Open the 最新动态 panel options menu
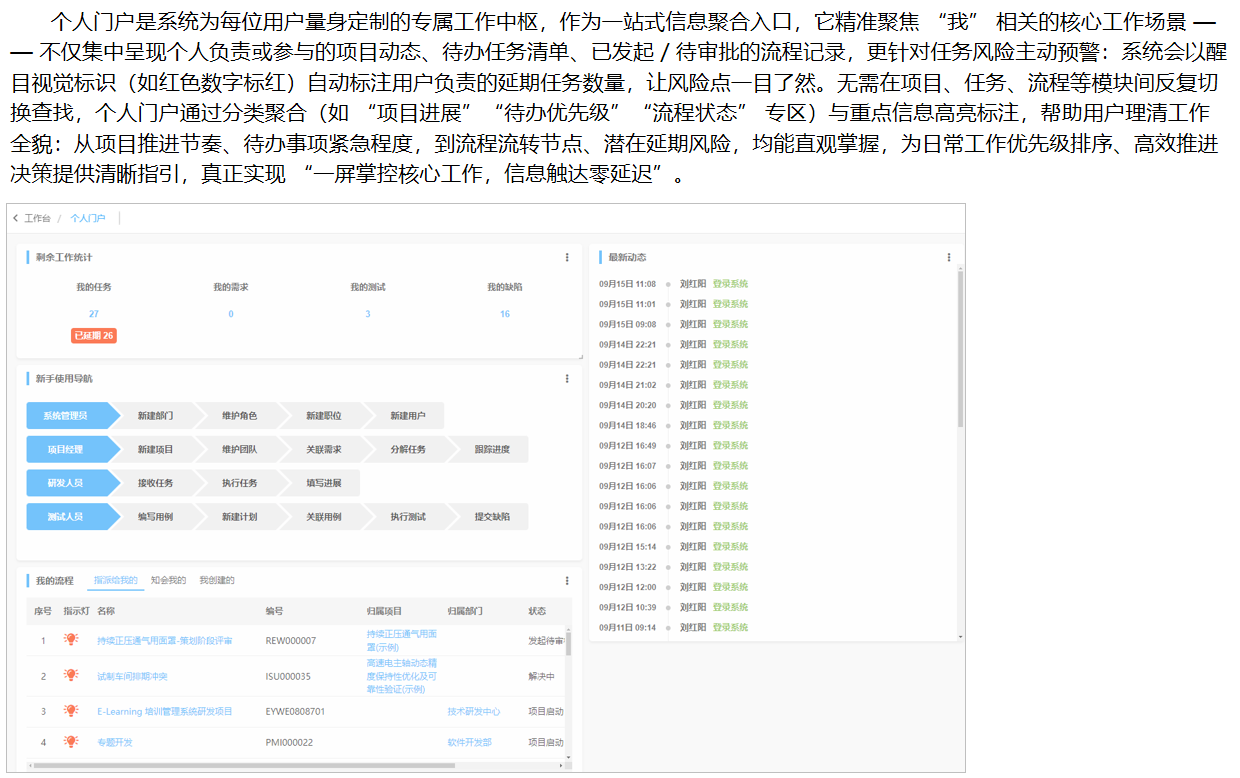The height and width of the screenshot is (778, 1240). tap(947, 256)
